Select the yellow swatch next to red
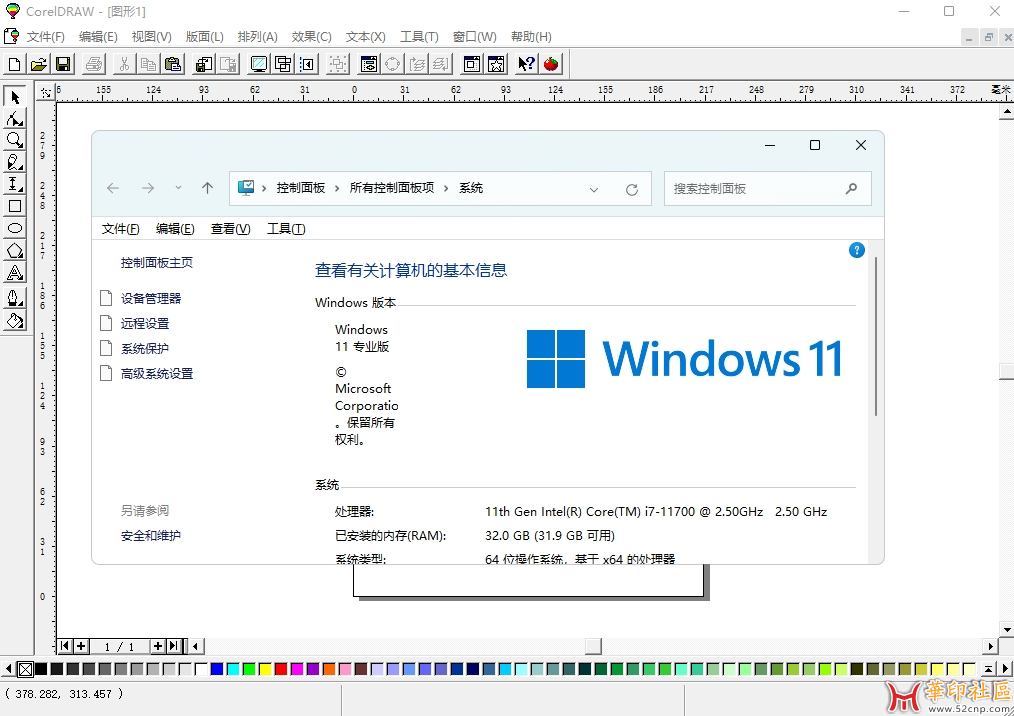The image size is (1014, 716). [264, 669]
